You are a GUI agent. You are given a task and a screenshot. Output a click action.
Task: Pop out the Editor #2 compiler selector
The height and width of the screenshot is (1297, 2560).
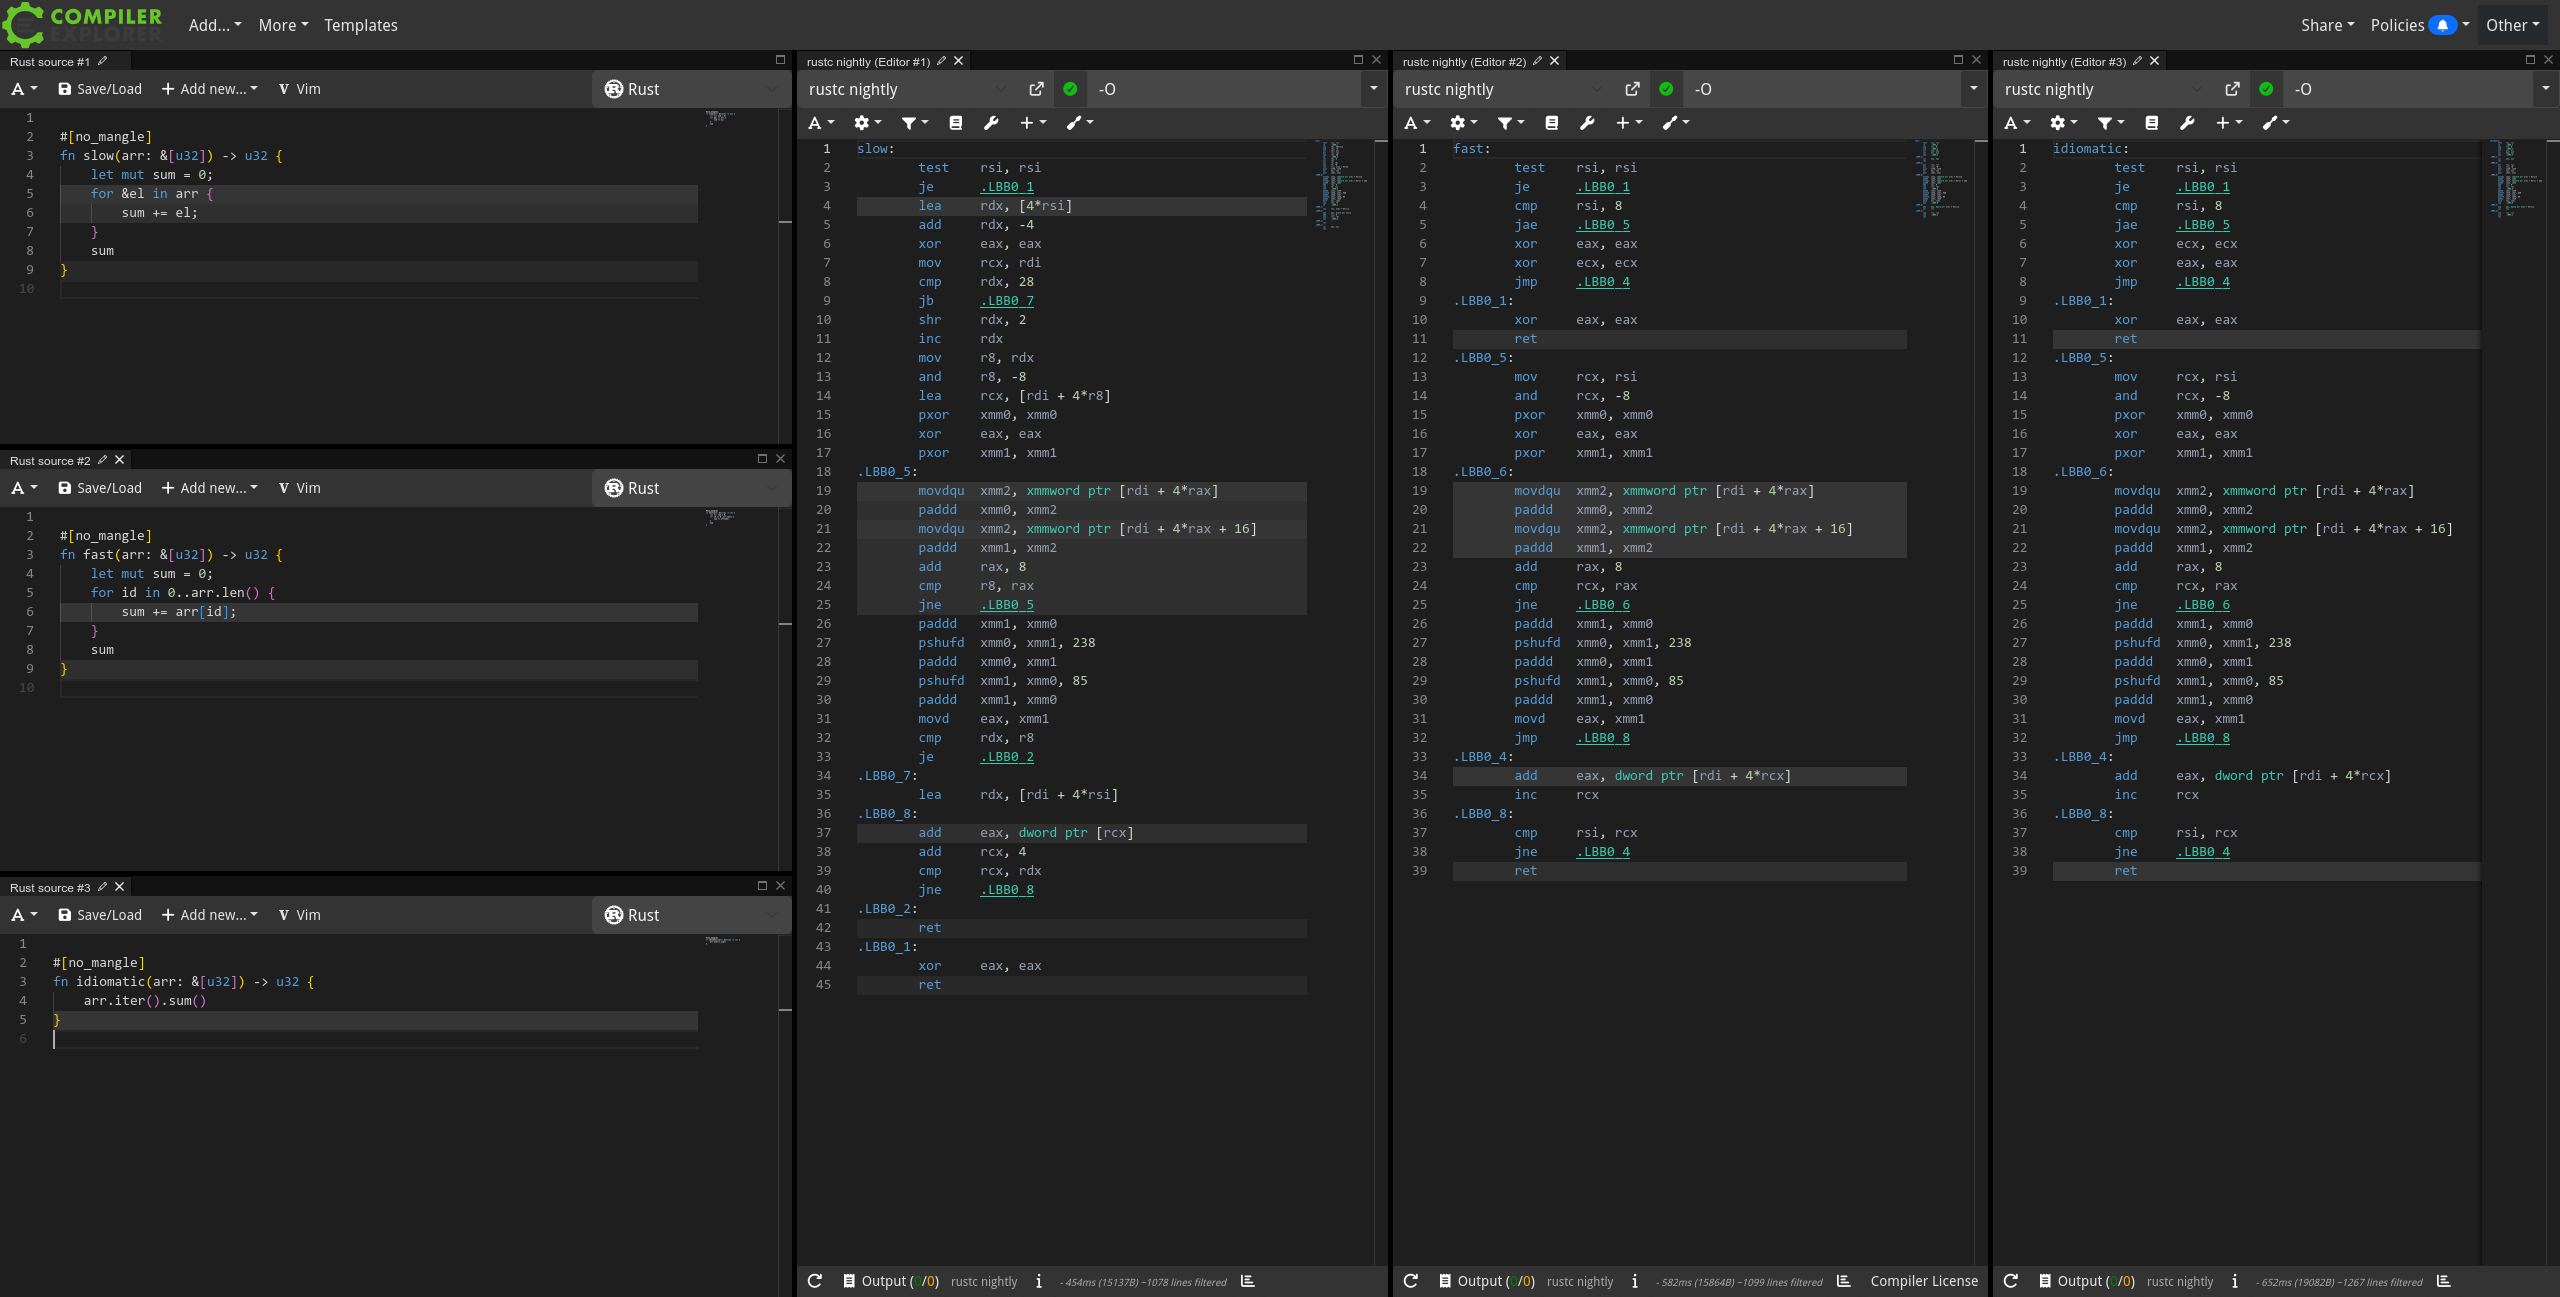point(1632,89)
